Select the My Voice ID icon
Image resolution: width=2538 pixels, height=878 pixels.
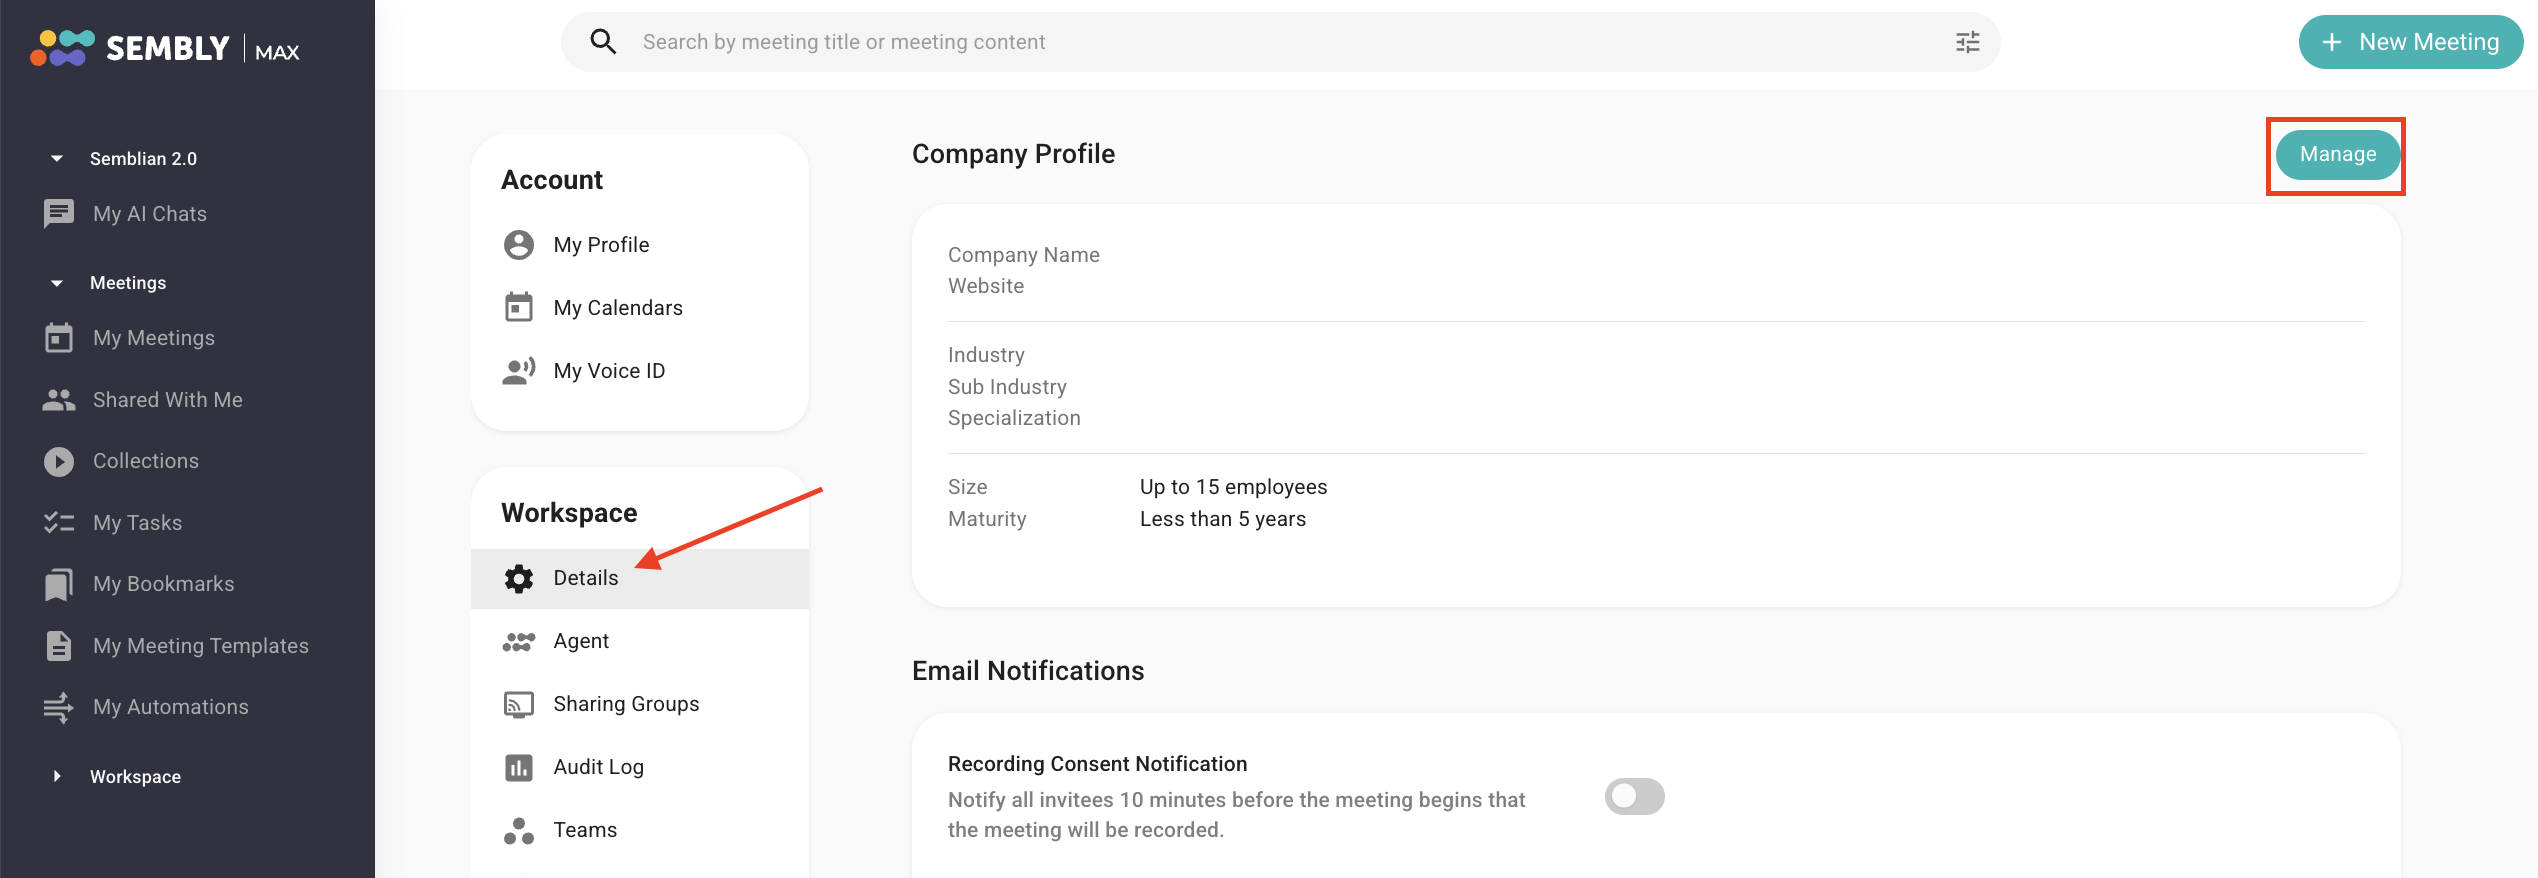[x=519, y=371]
